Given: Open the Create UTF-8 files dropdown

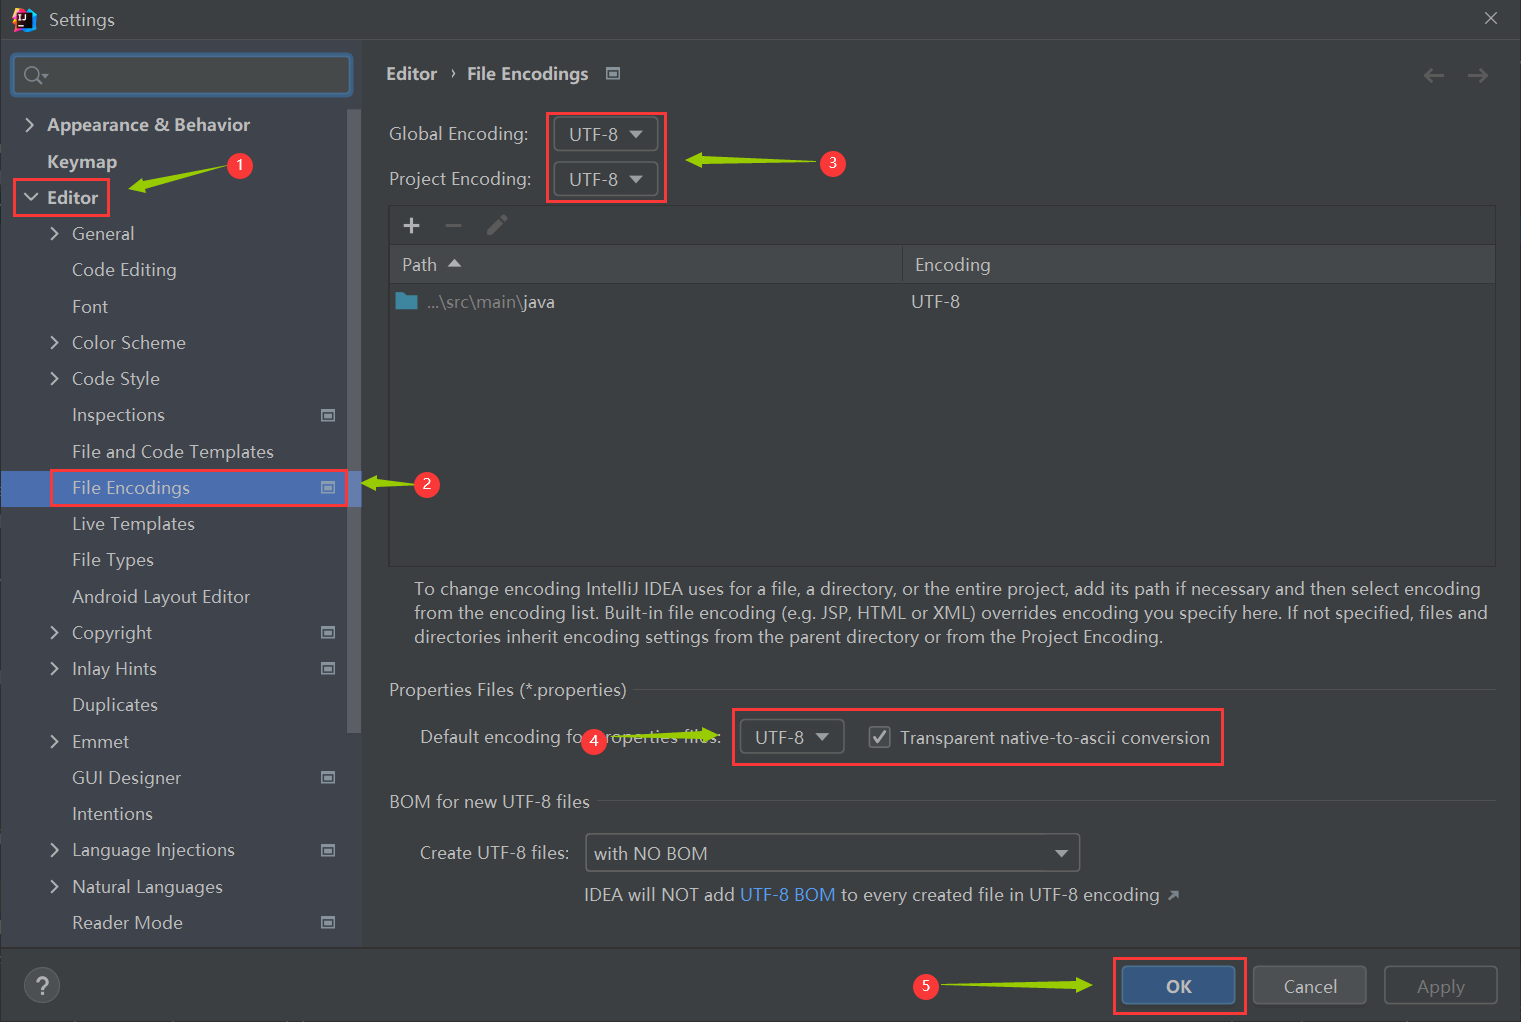Looking at the screenshot, I should [x=832, y=853].
